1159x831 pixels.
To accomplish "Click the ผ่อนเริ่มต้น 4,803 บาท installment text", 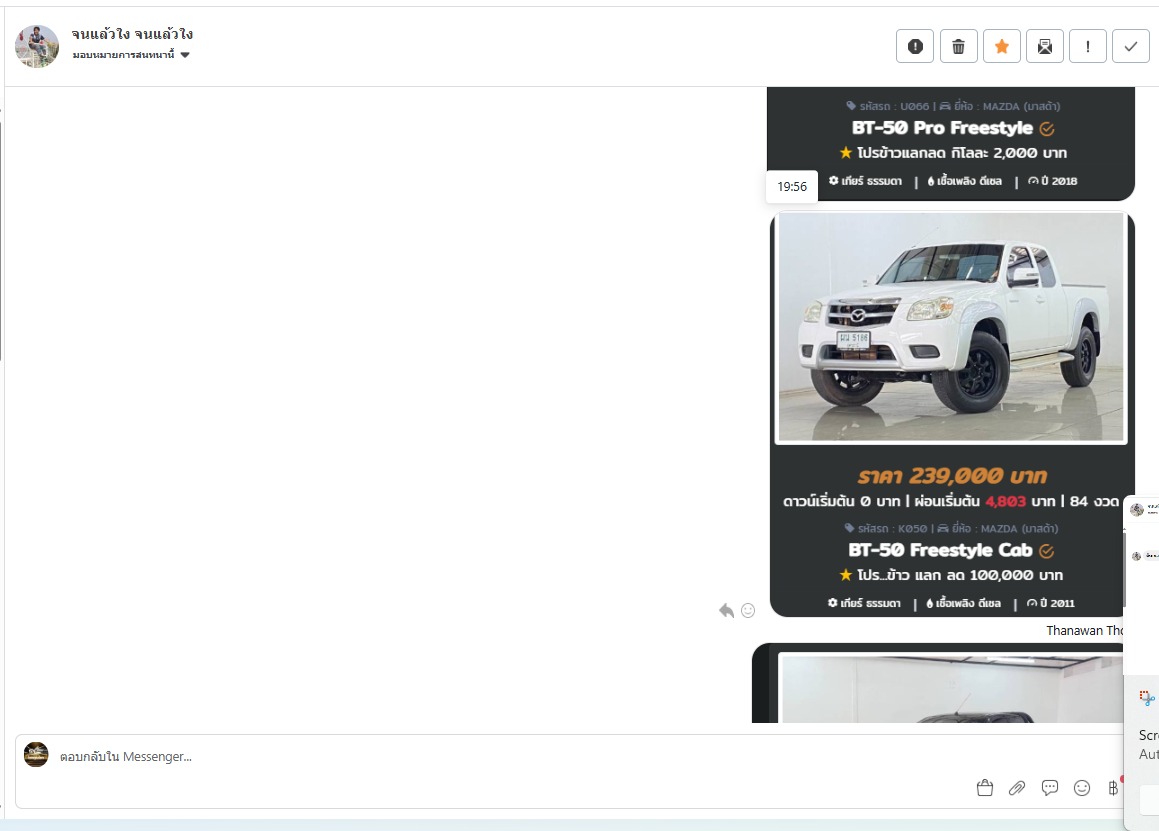I will (985, 501).
